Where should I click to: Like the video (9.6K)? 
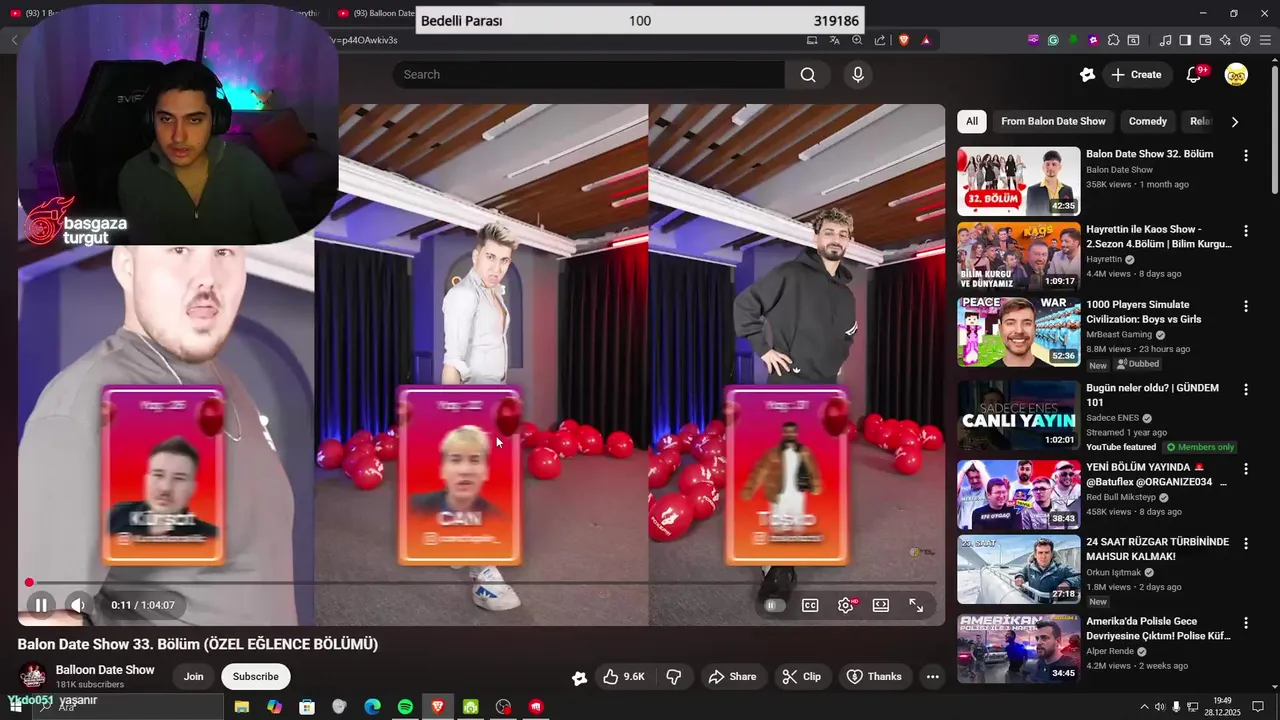[x=623, y=677]
